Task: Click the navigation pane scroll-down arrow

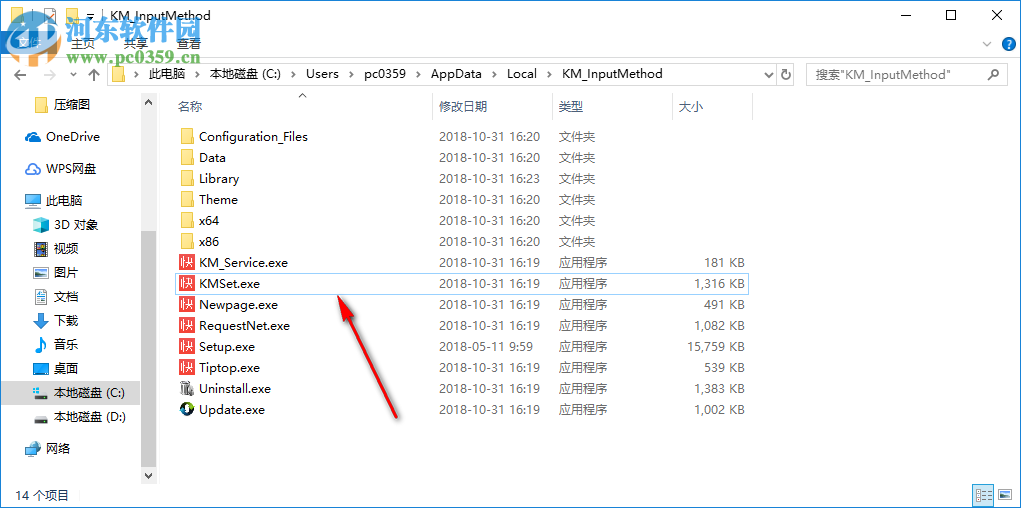Action: pyautogui.click(x=147, y=476)
